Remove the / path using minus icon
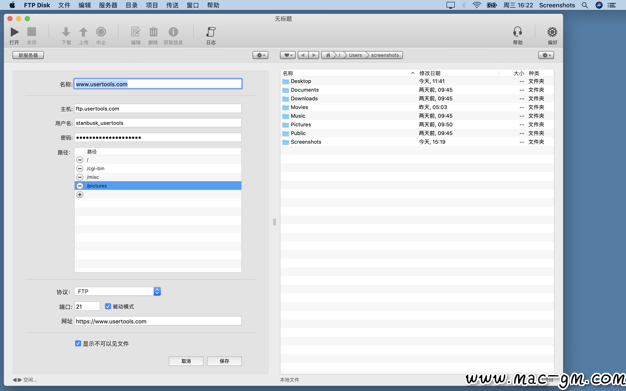 pos(80,160)
